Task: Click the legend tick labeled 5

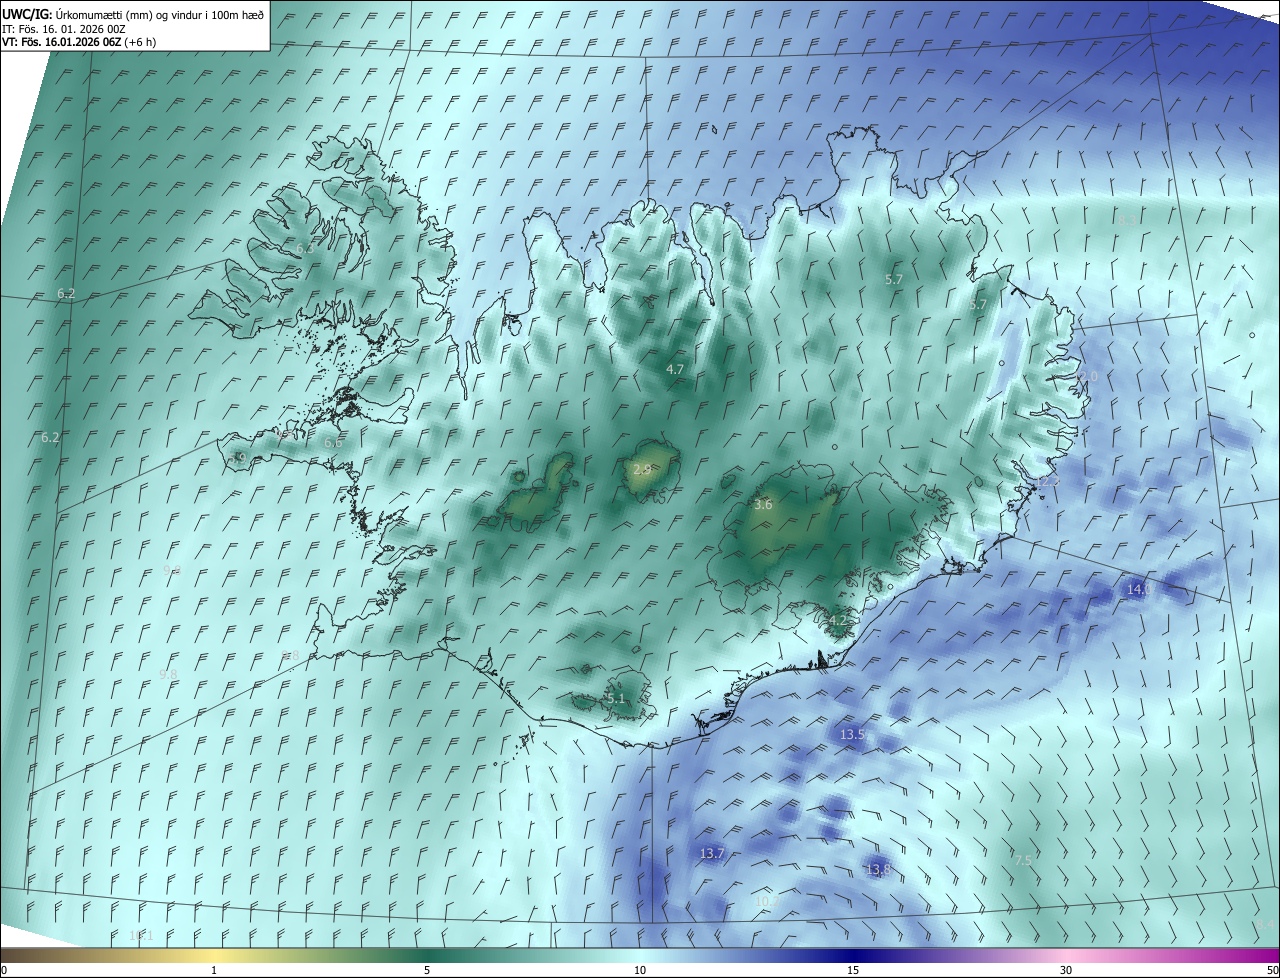Action: tap(427, 970)
